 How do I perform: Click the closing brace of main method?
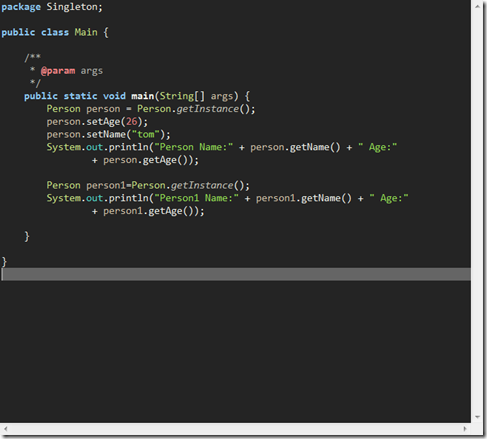pos(27,236)
